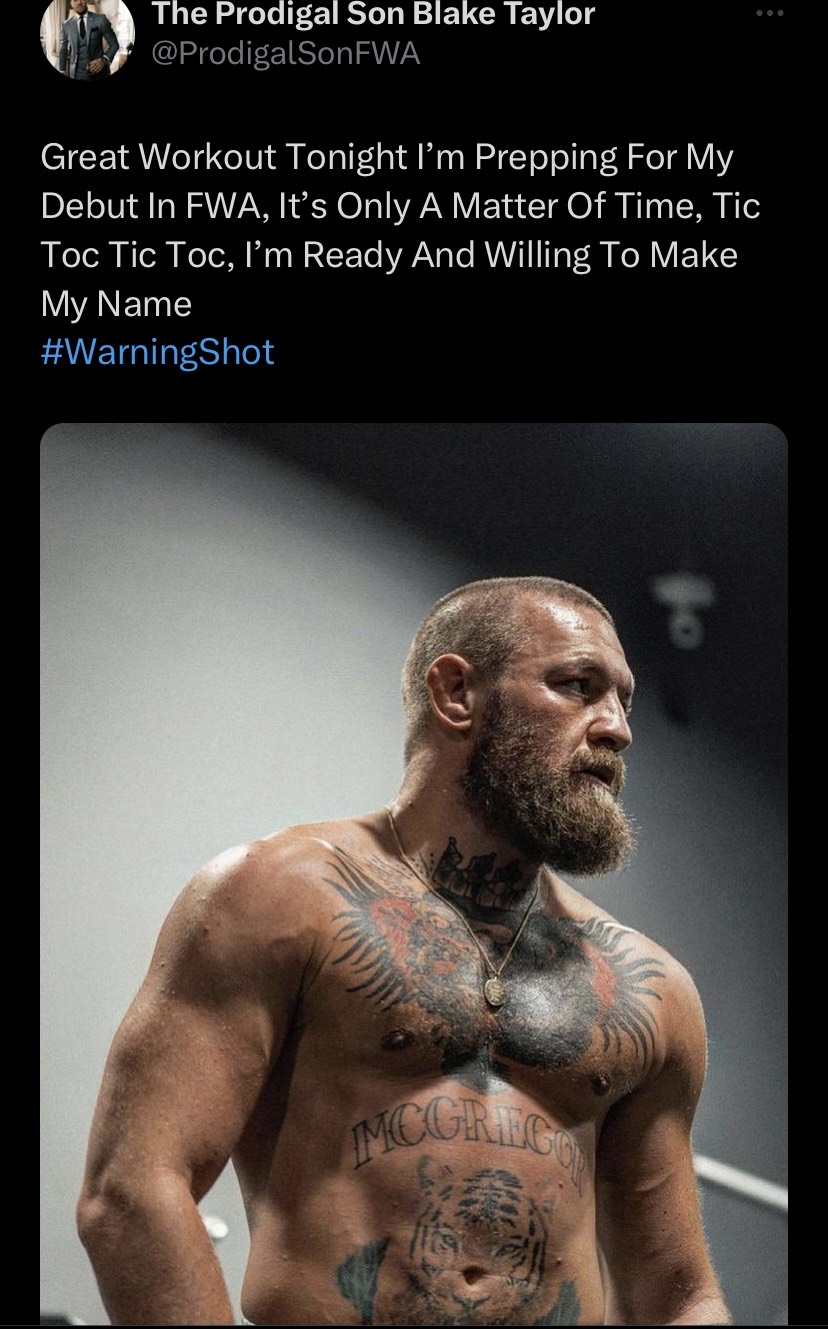Image resolution: width=828 pixels, height=1329 pixels.
Task: Click the word "FWA" in the tweet body
Action: 219,206
